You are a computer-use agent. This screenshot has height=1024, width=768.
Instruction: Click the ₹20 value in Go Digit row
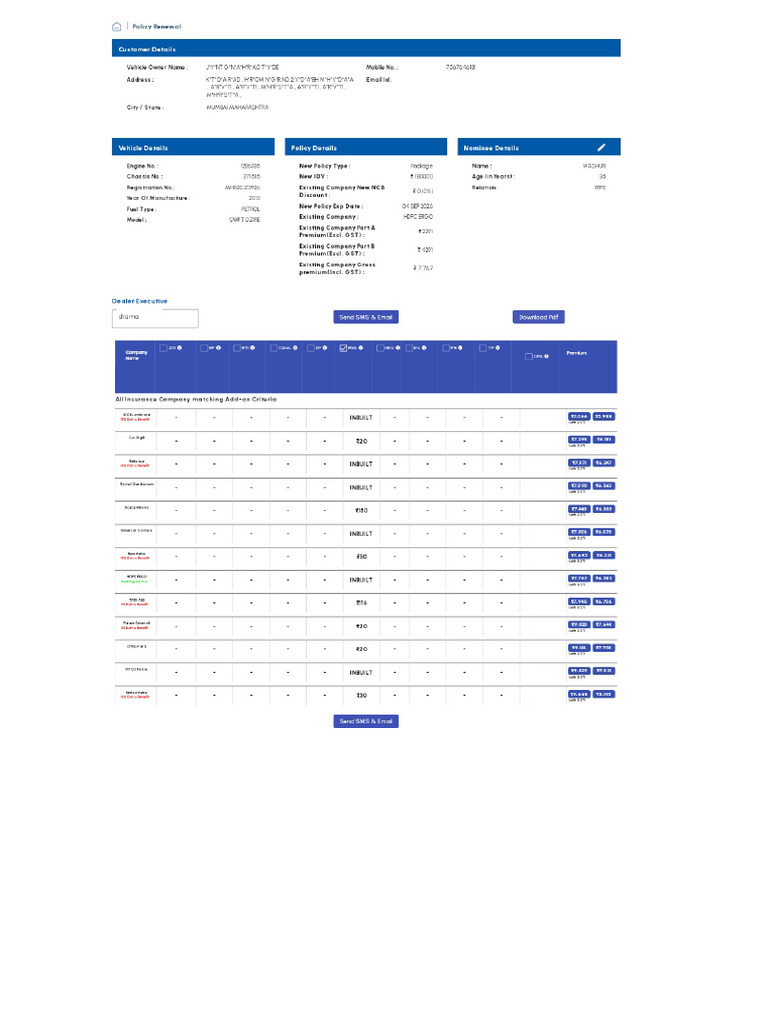click(x=361, y=441)
